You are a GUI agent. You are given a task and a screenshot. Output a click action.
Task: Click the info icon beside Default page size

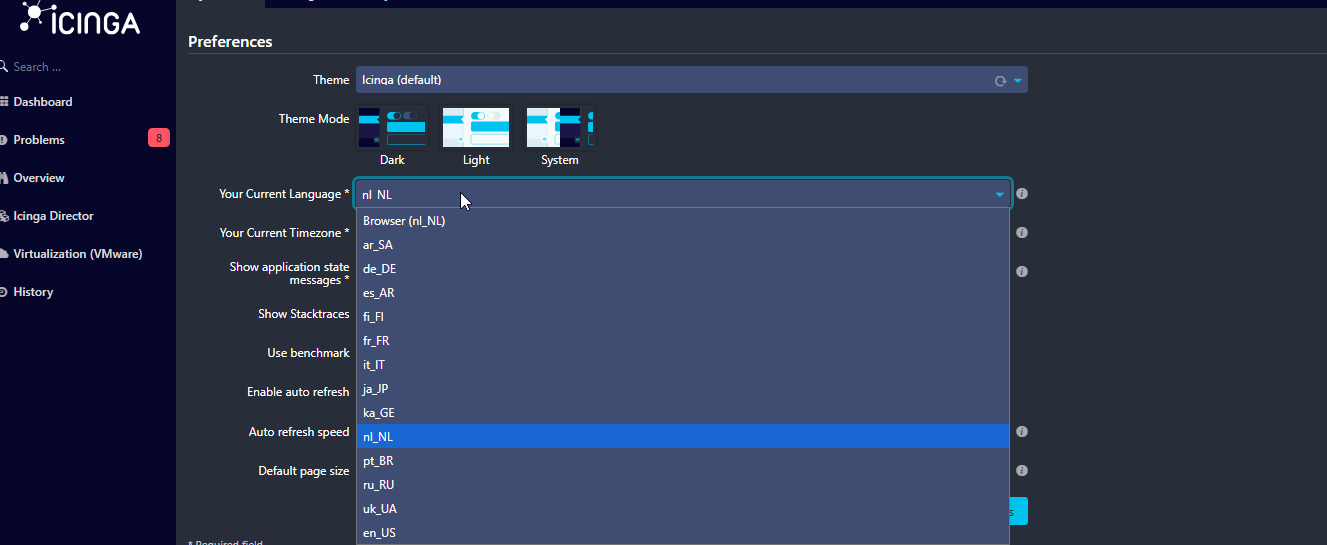click(x=1022, y=471)
